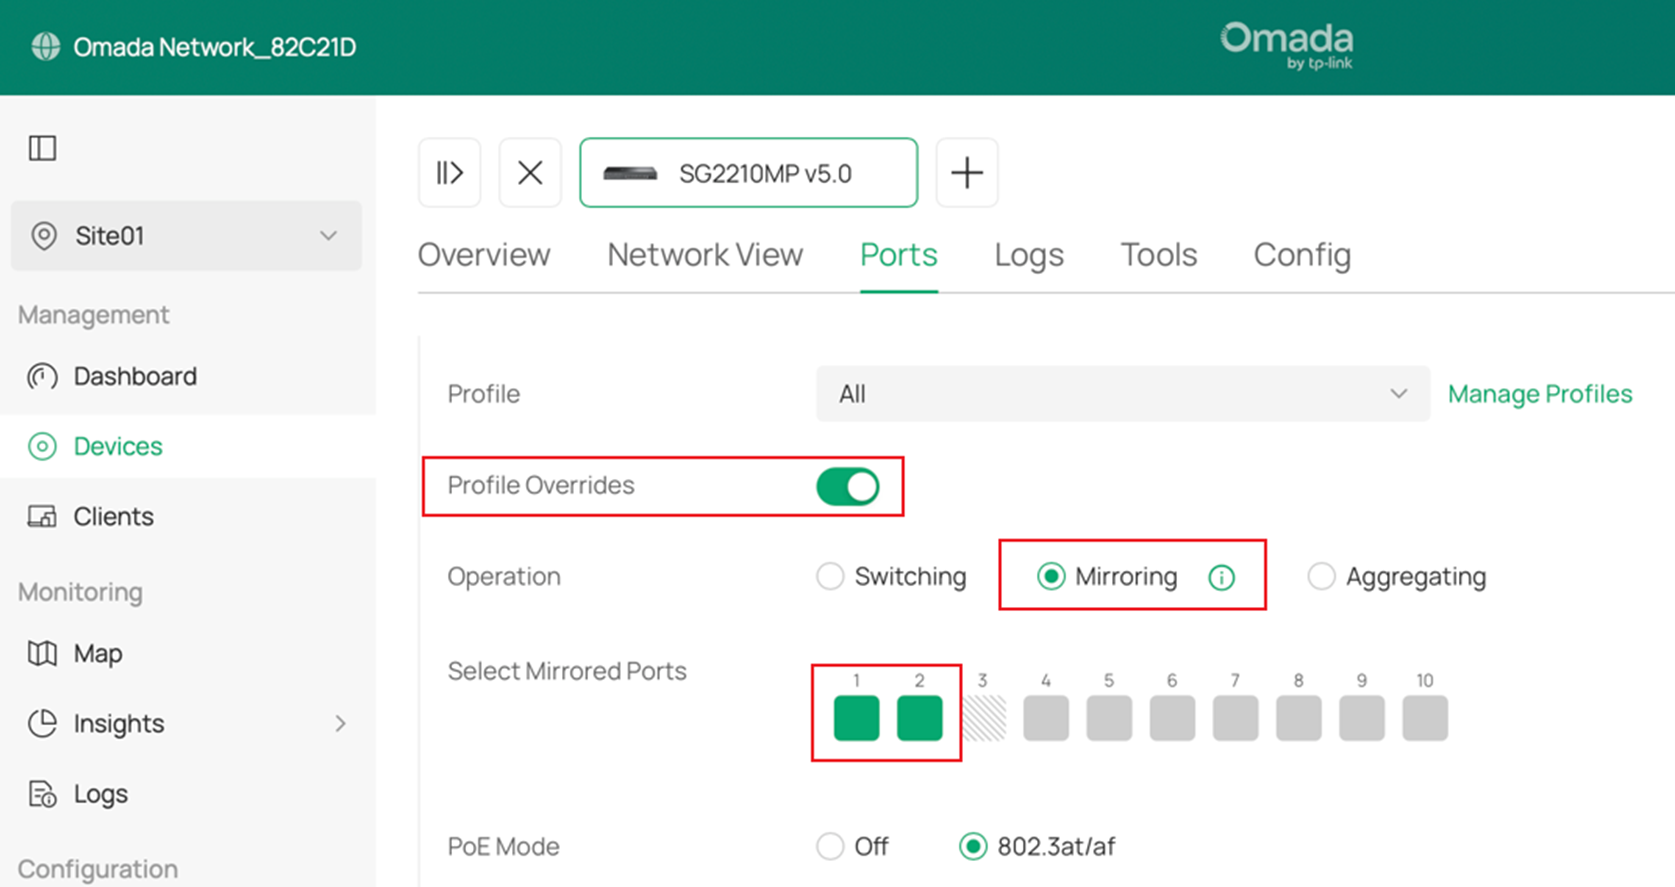The width and height of the screenshot is (1675, 887).
Task: Select the SG2210MP v5.0 device tab
Action: coord(748,173)
